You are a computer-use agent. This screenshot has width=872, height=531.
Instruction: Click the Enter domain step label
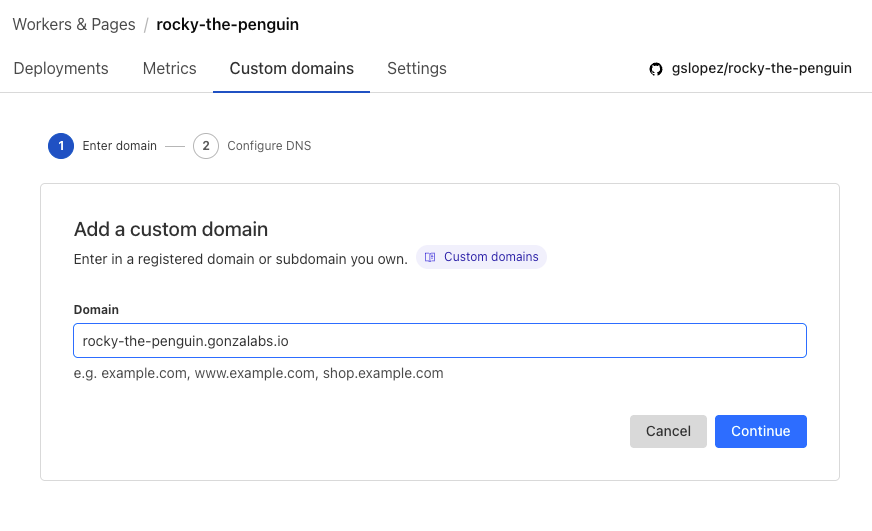click(120, 146)
